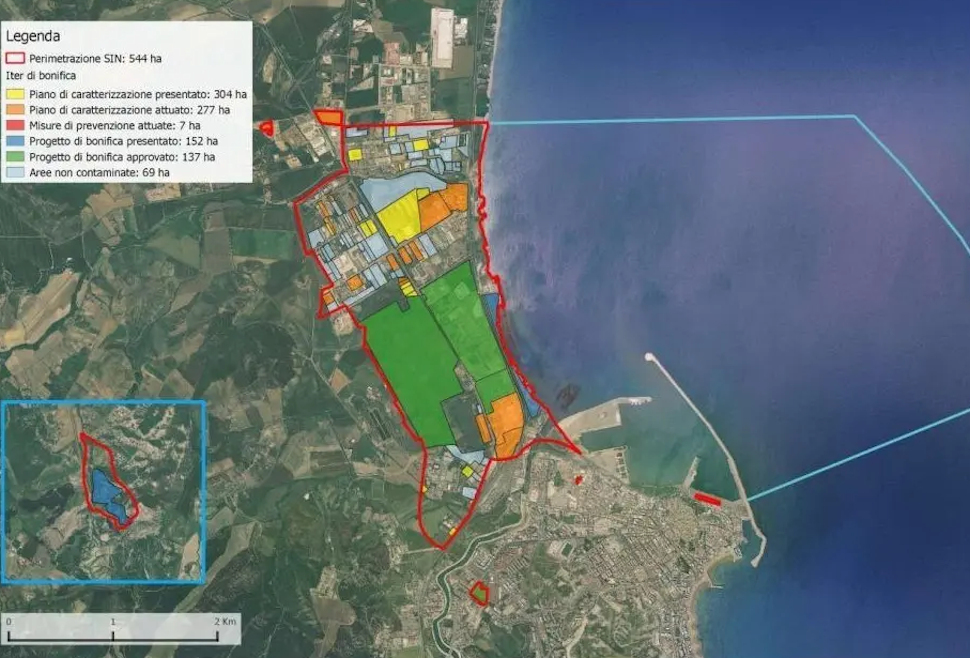This screenshot has width=970, height=658.
Task: Click the '2 Km' scale bar label
Action: tap(227, 621)
